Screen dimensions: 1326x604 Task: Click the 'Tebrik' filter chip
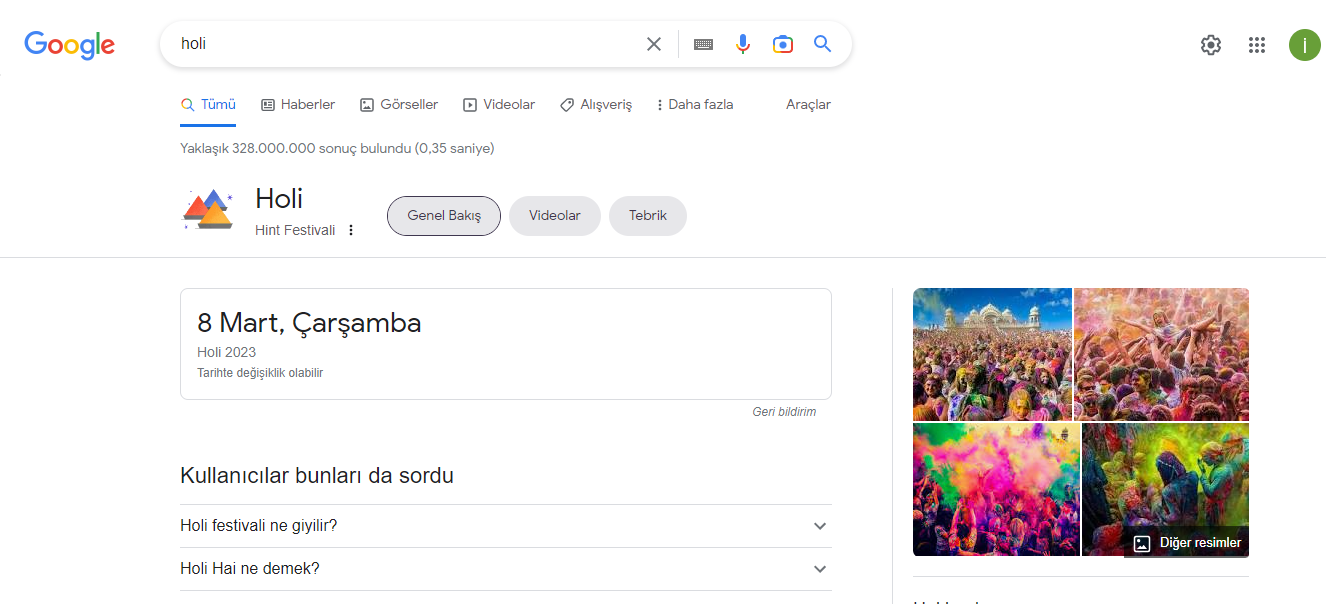coord(647,215)
